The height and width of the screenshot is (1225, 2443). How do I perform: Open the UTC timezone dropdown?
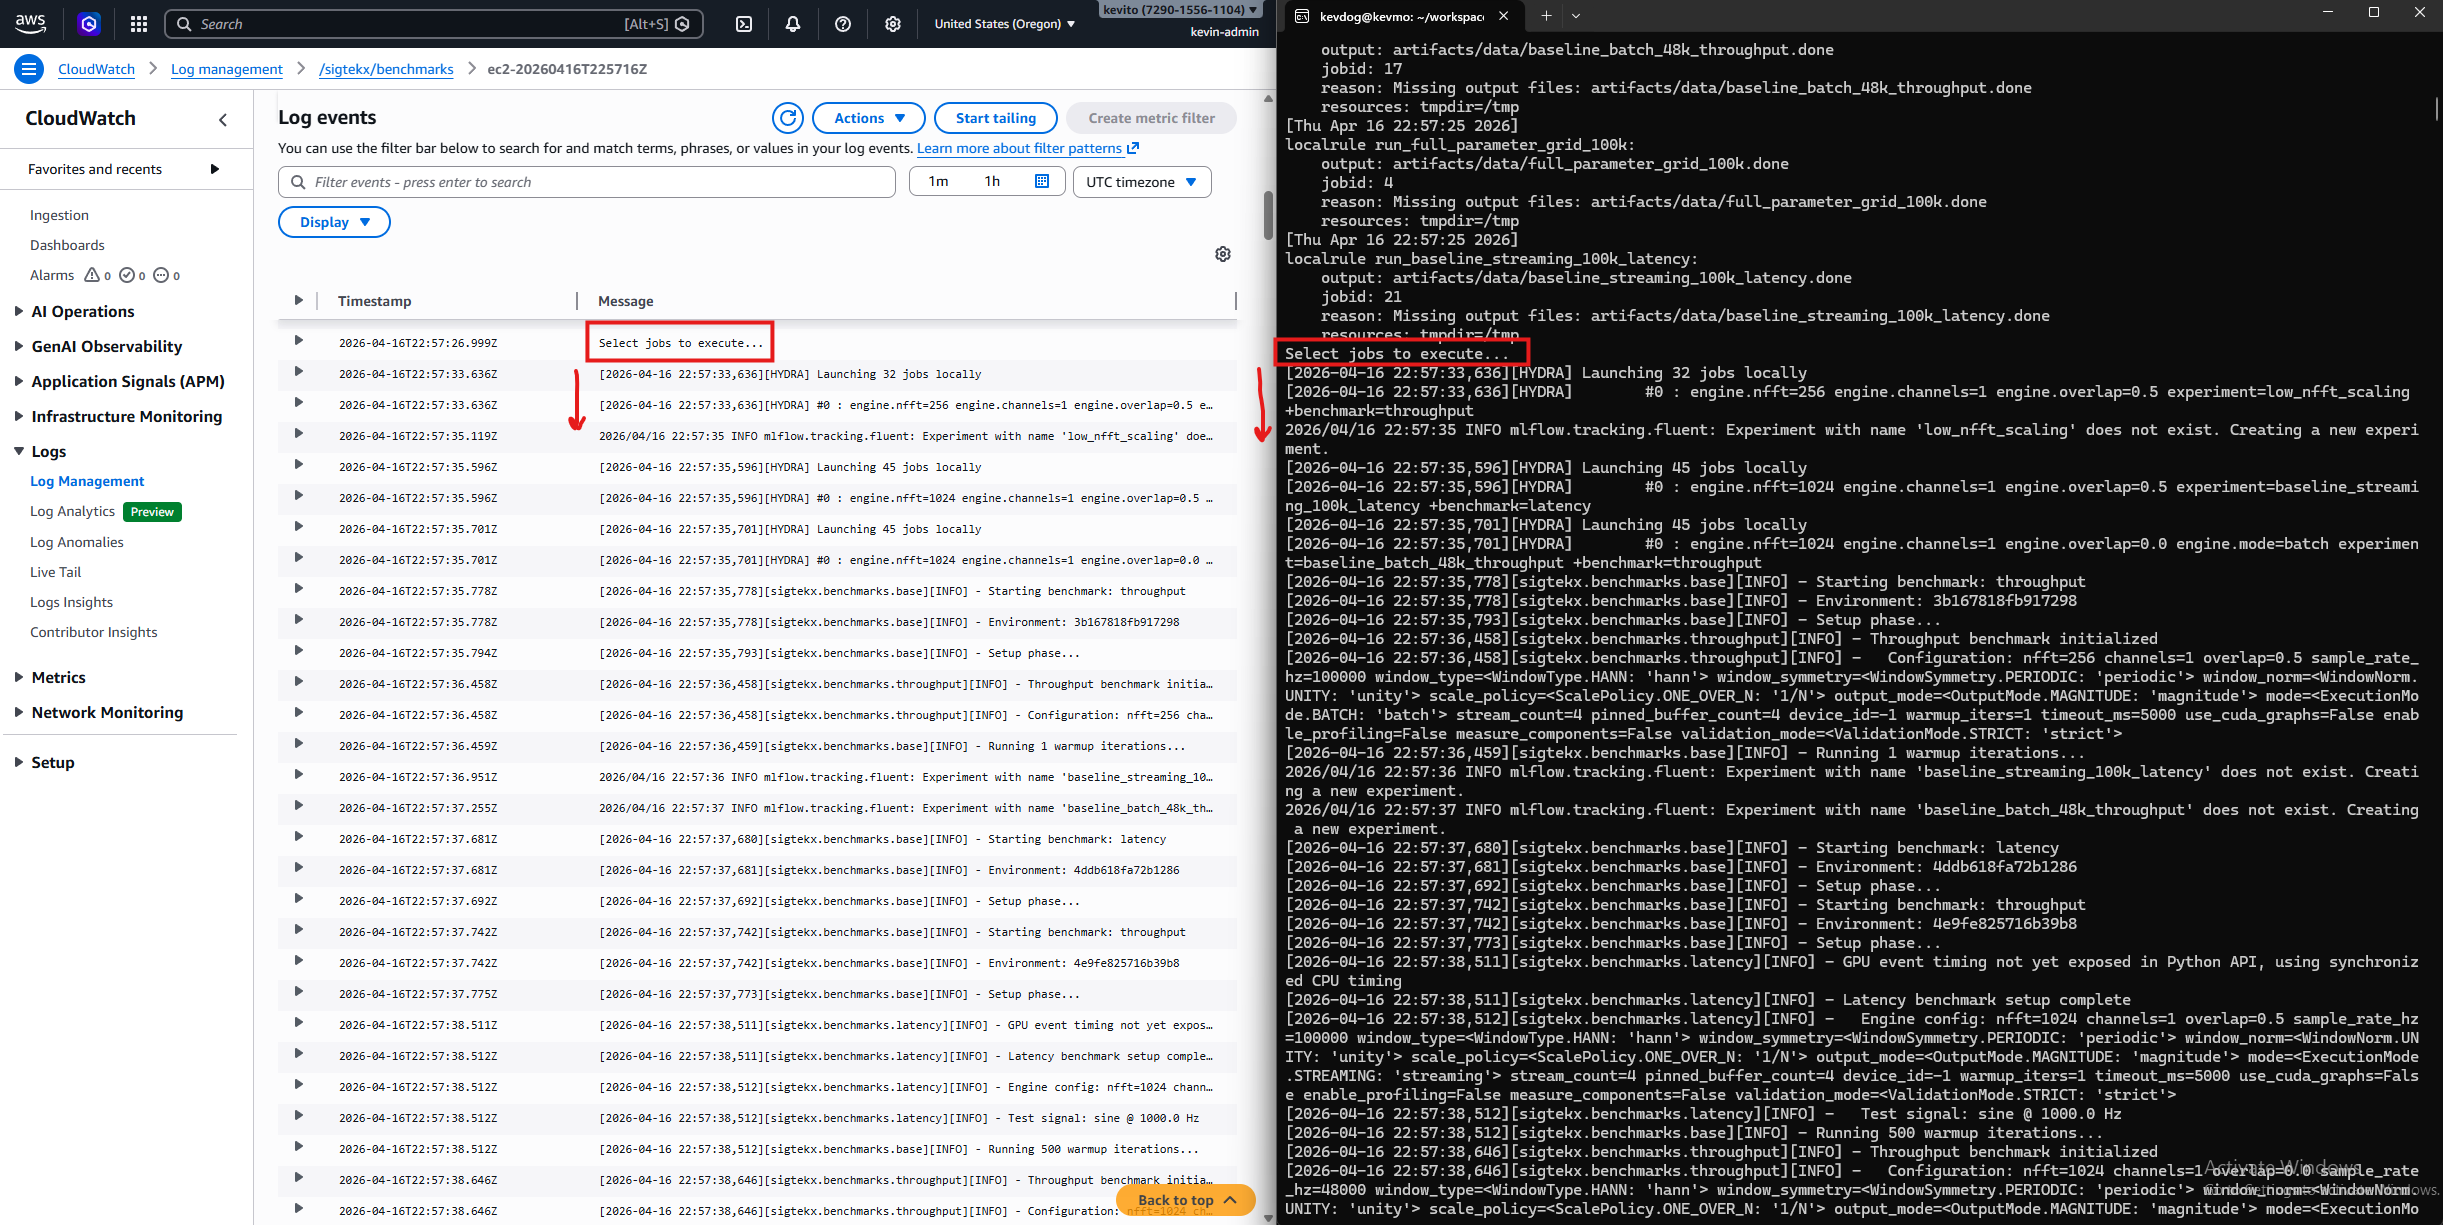(x=1140, y=181)
